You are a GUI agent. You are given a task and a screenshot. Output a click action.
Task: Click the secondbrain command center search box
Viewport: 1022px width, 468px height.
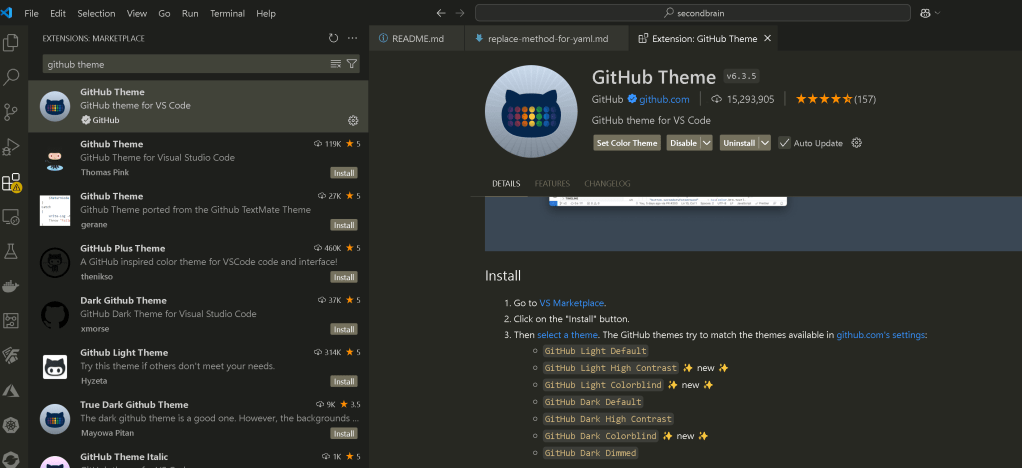point(693,13)
